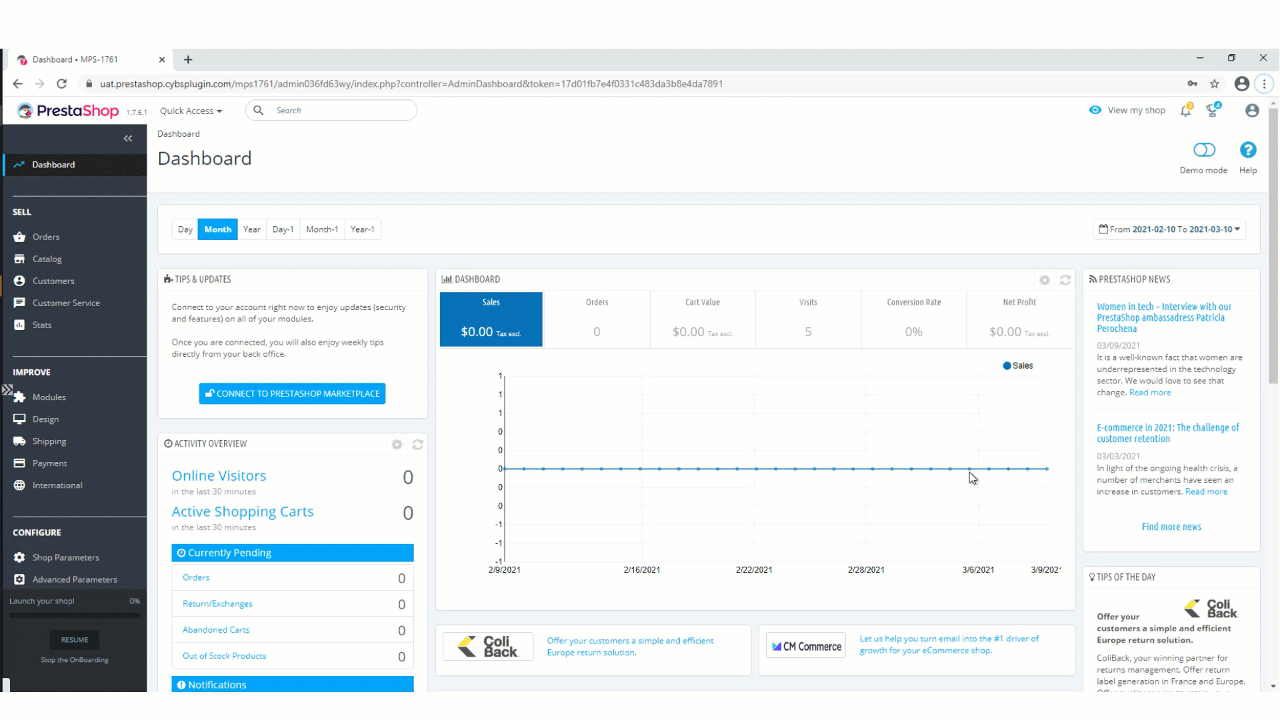1280x720 pixels.
Task: Click Connect to PrestaShop Marketplace button
Action: (292, 394)
